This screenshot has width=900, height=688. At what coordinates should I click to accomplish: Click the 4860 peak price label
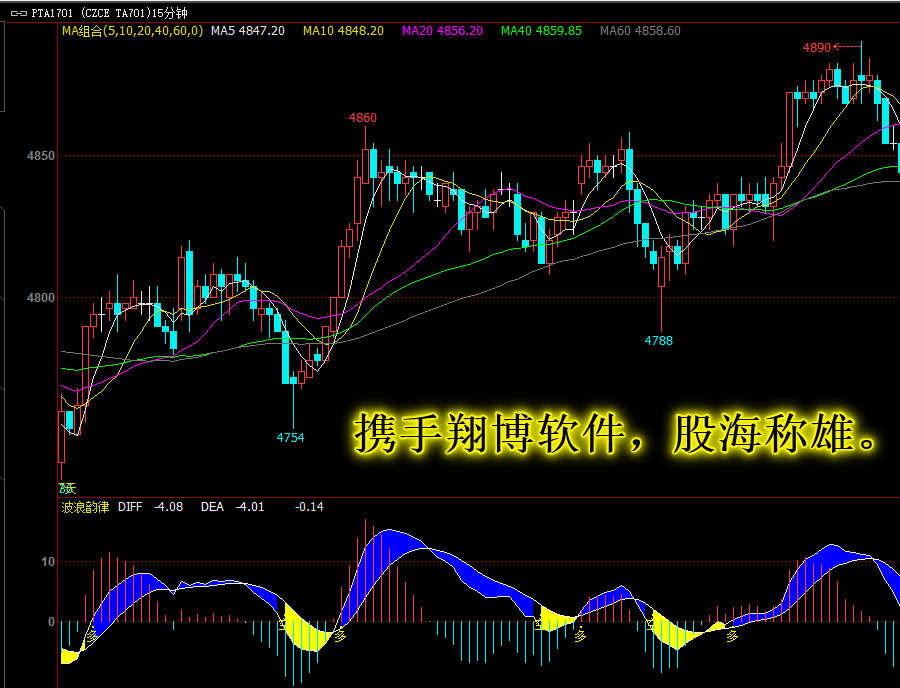(363, 118)
